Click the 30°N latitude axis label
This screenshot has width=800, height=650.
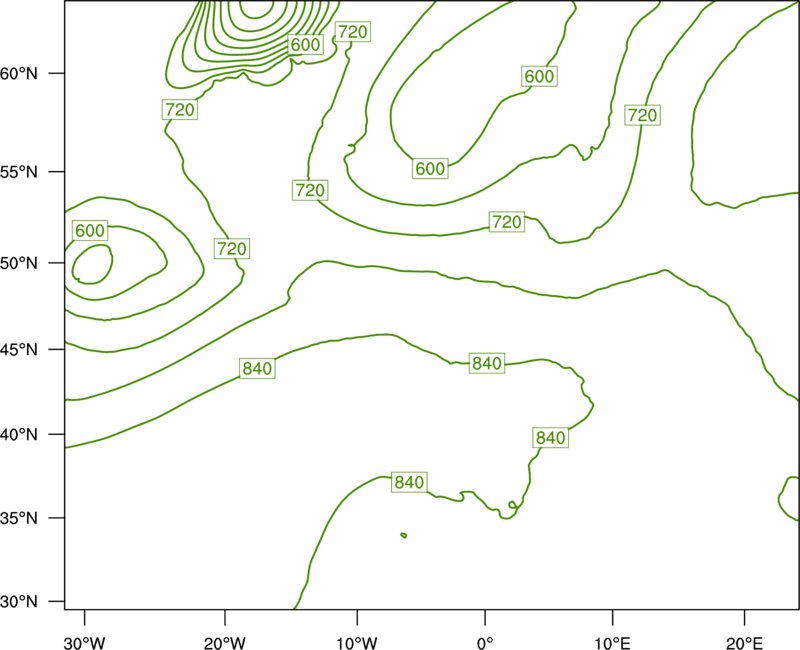coord(19,602)
